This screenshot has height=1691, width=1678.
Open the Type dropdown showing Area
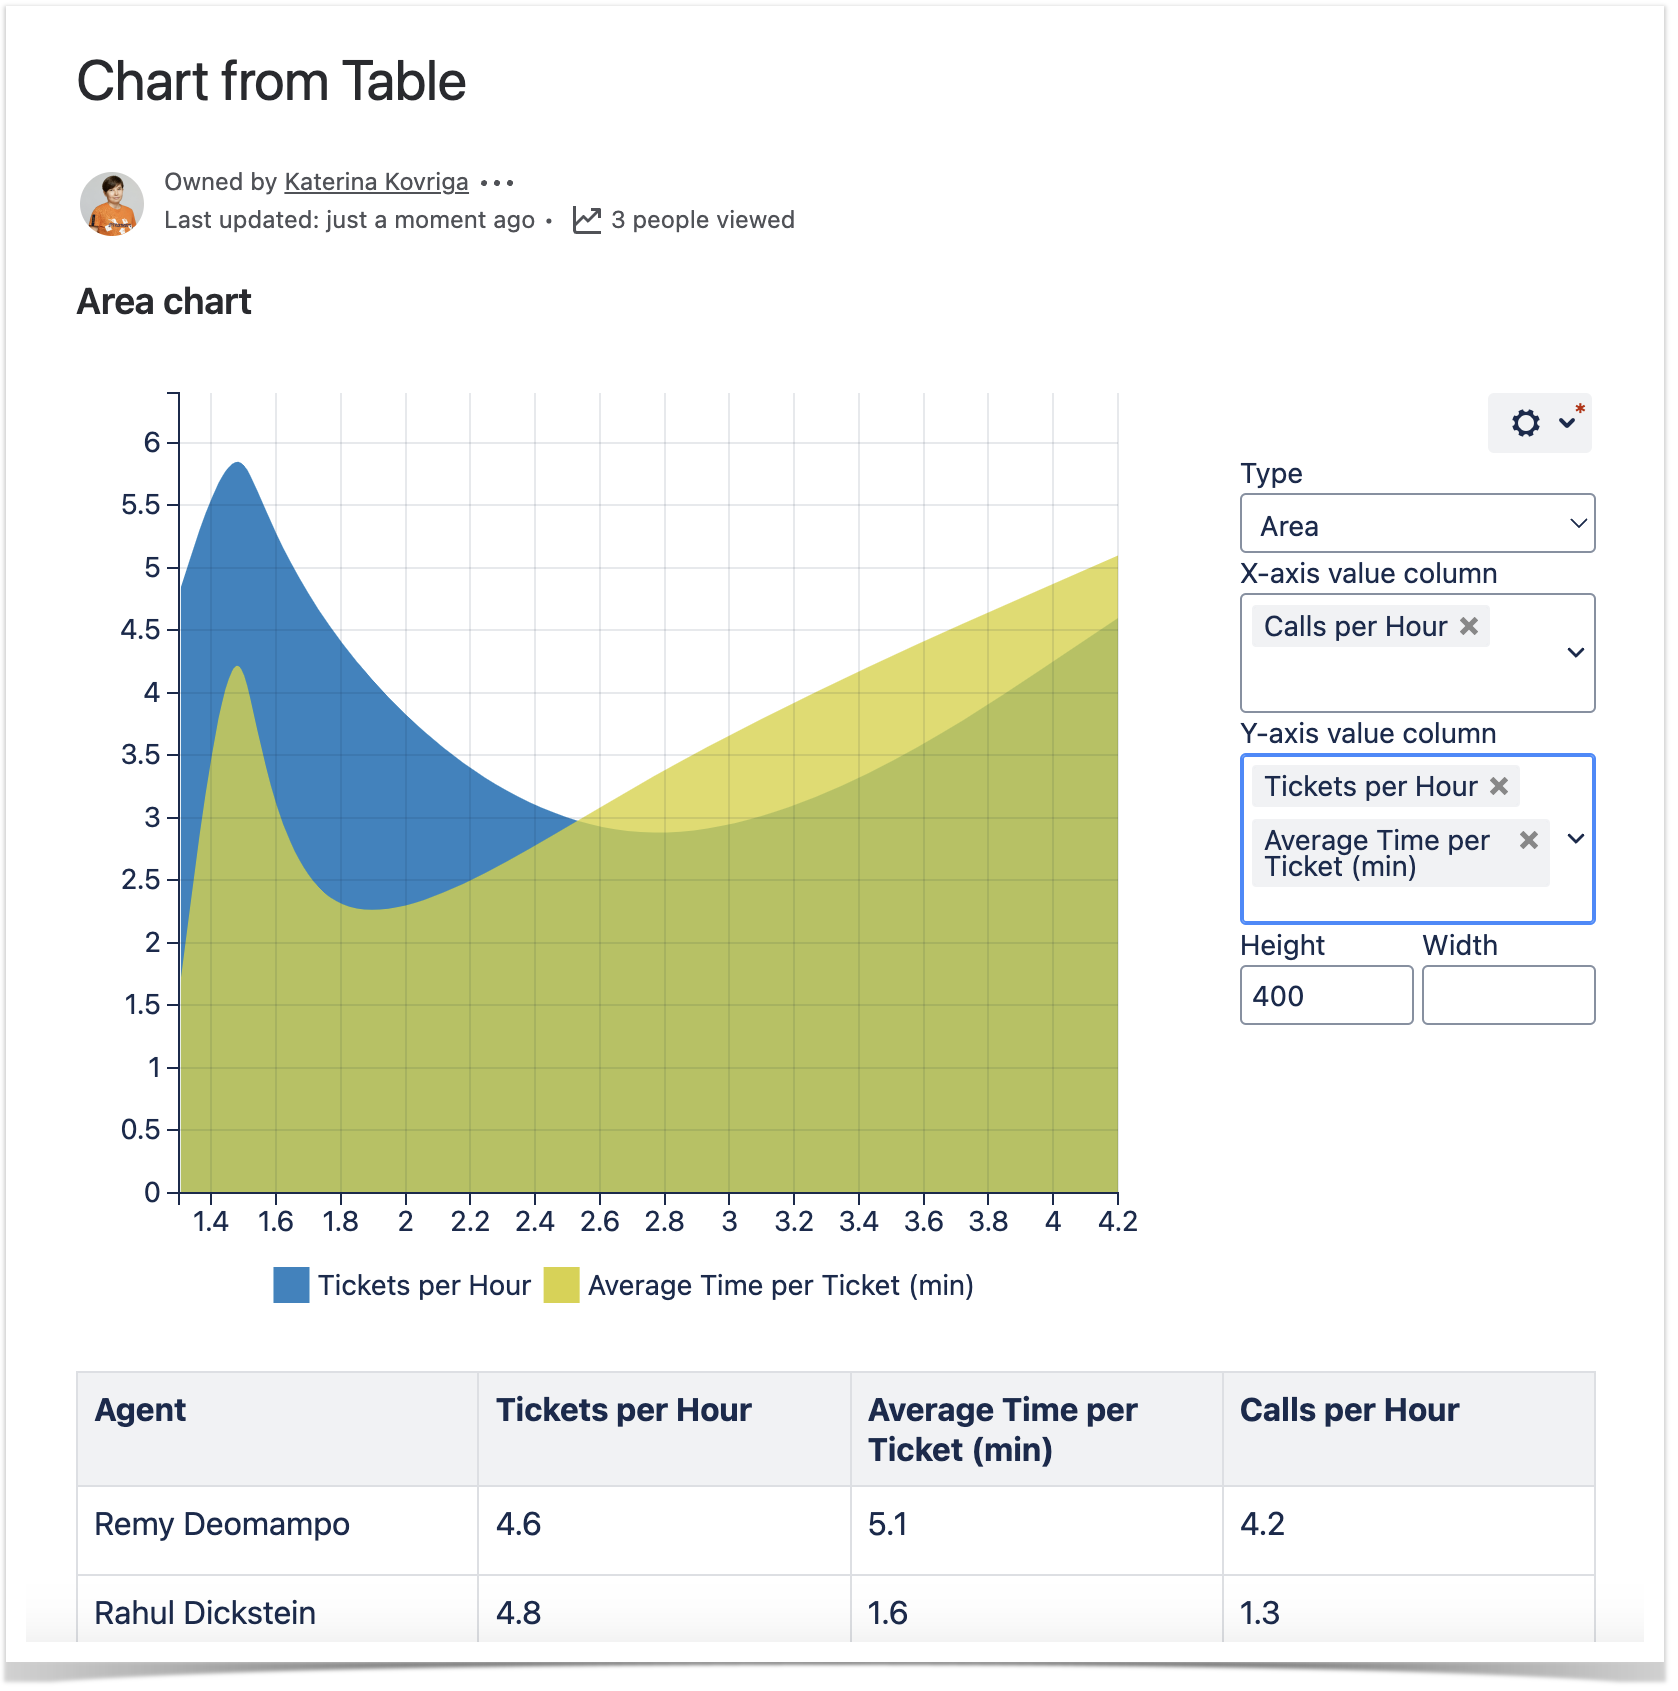tap(1416, 524)
